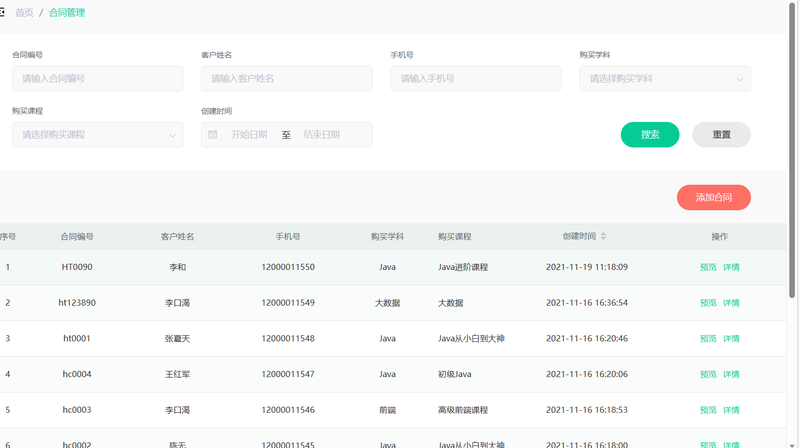Focus the 手机号 input field

pos(476,79)
